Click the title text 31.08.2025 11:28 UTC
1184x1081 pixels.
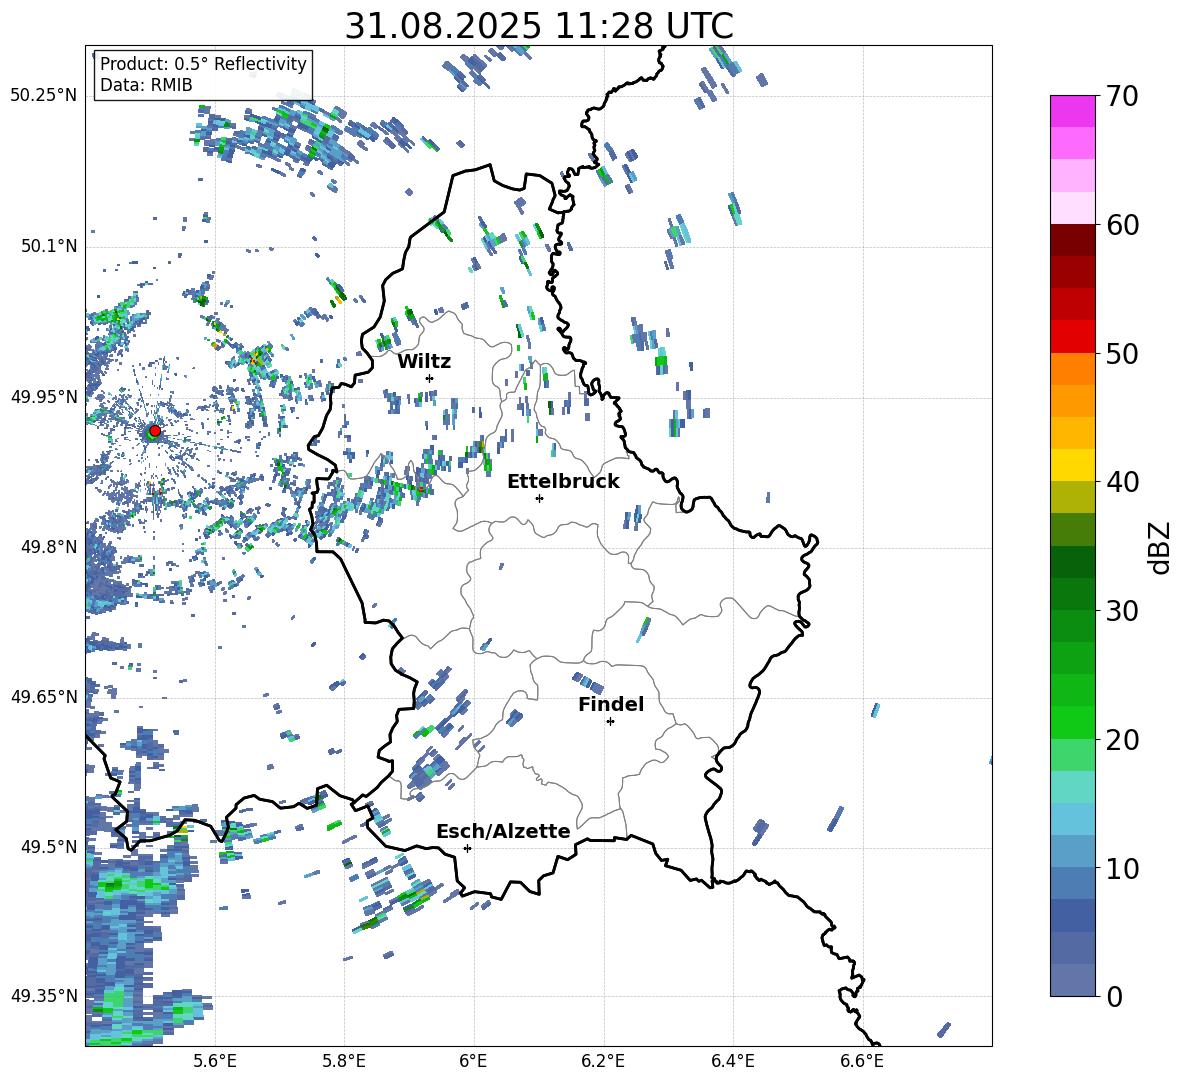click(539, 26)
